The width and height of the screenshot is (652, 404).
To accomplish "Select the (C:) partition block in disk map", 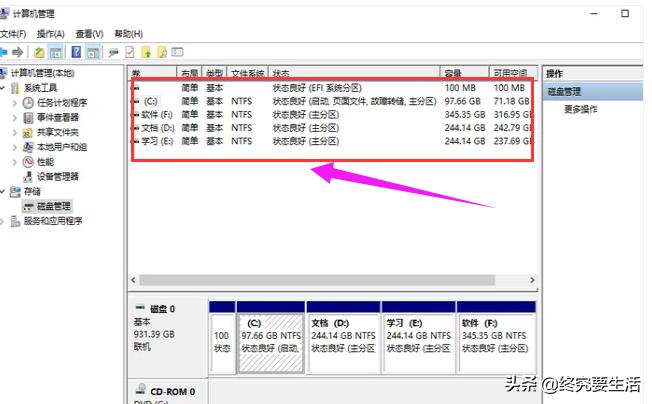I will click(271, 337).
